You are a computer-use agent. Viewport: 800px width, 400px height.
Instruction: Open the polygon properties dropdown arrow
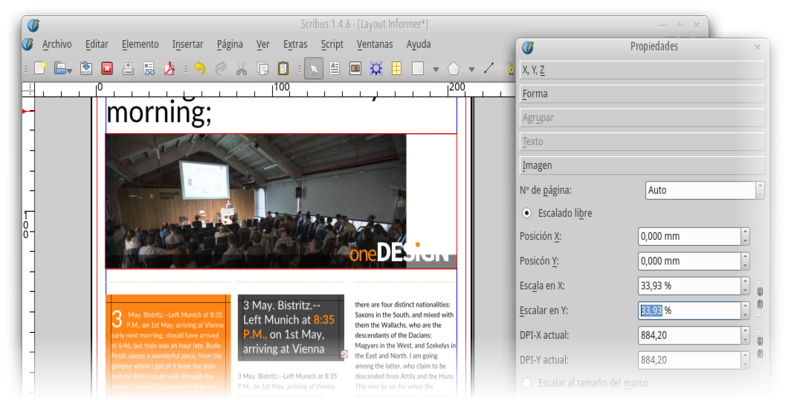(x=471, y=69)
